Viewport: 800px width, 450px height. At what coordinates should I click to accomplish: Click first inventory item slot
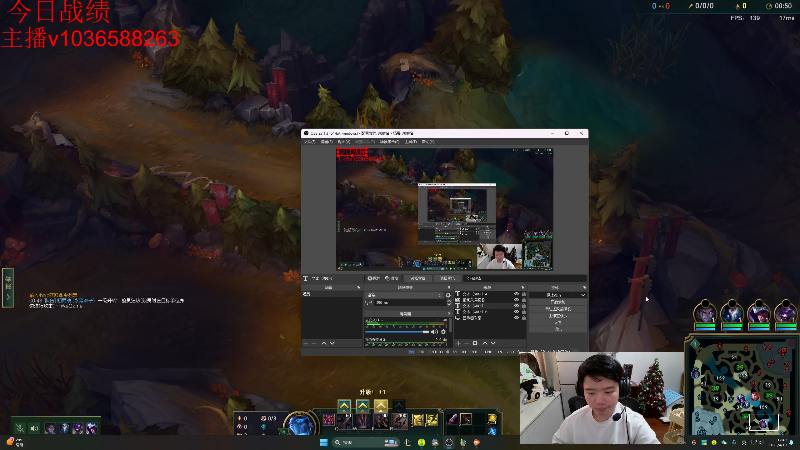[453, 419]
